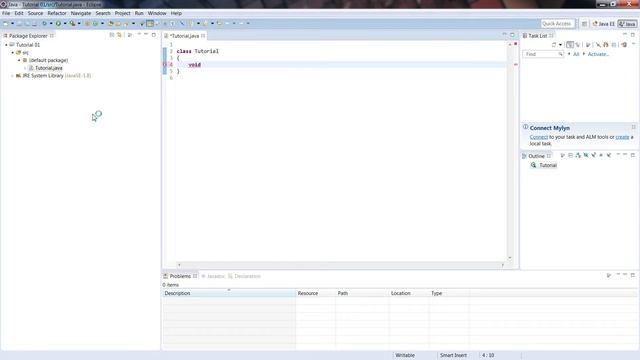This screenshot has height=360, width=640.
Task: Open the Window menu
Action: click(157, 13)
